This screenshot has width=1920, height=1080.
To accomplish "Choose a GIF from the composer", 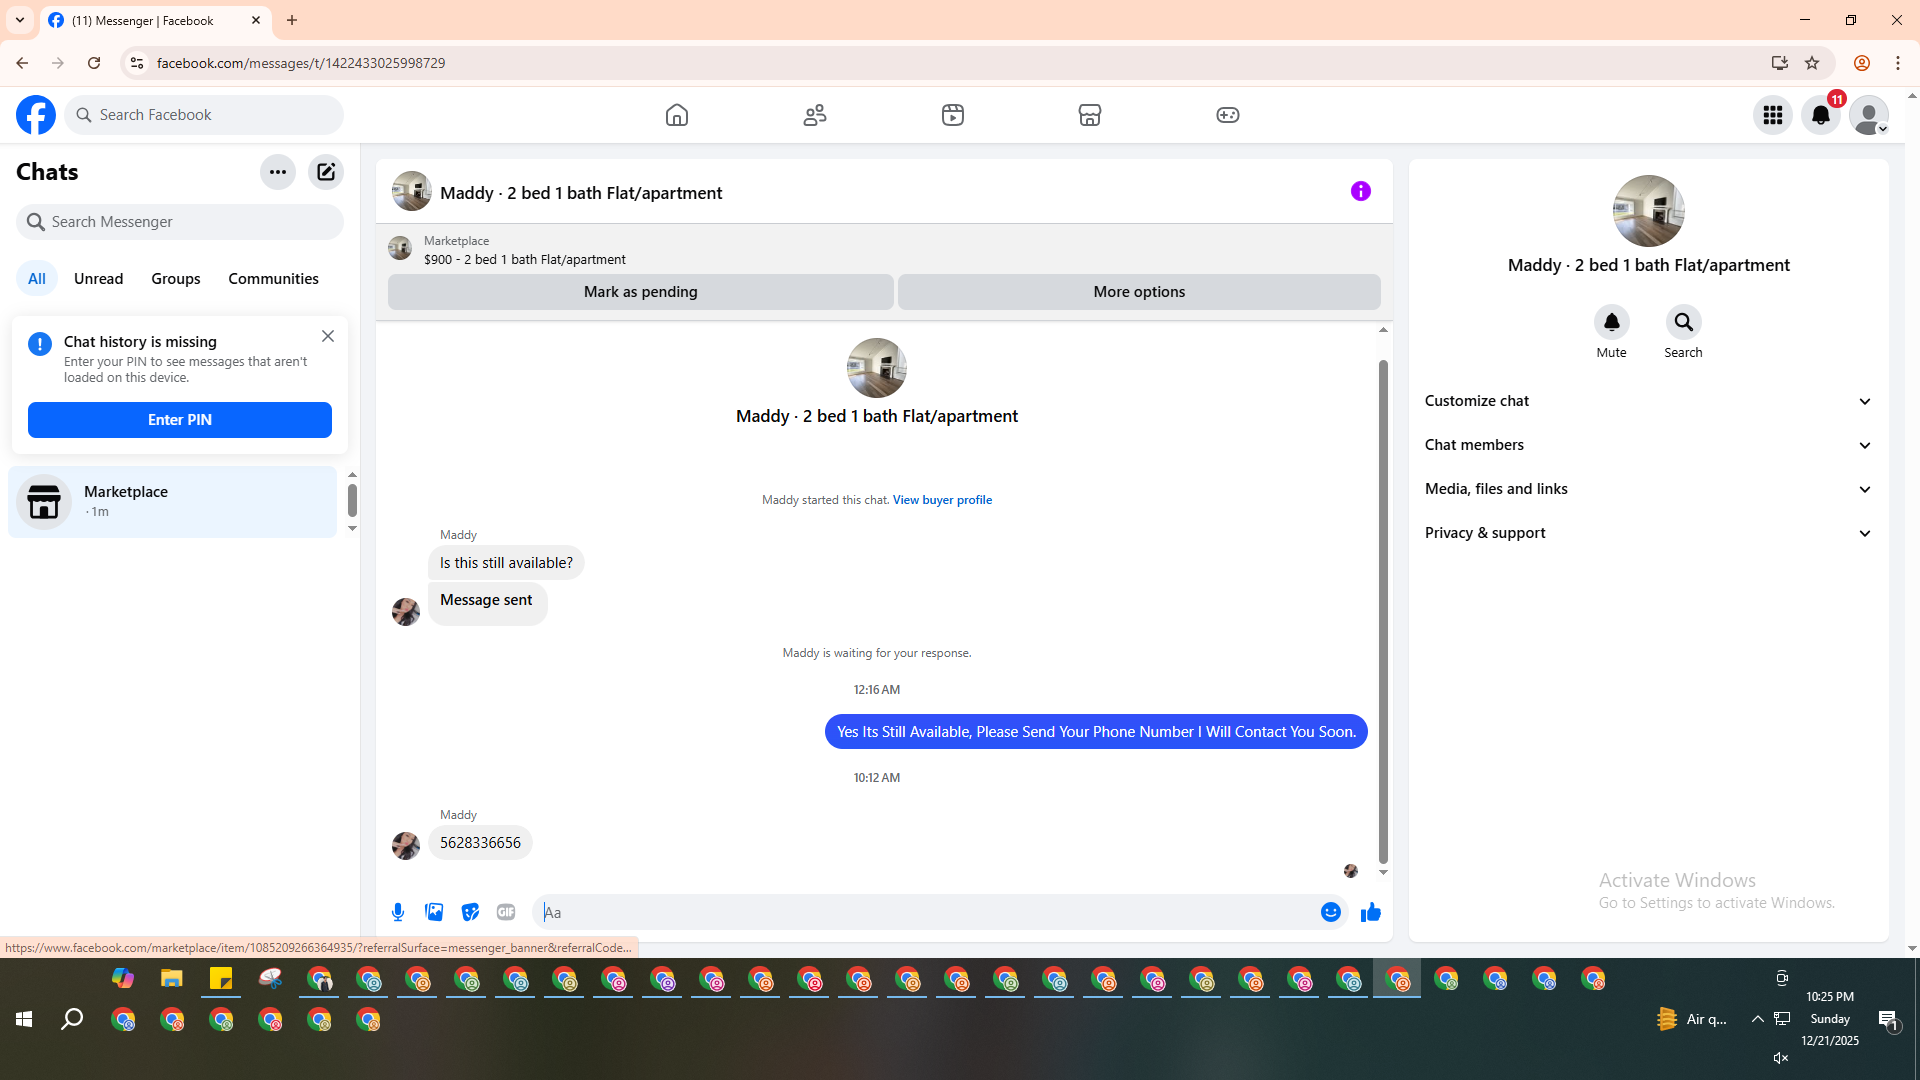I will coord(506,912).
